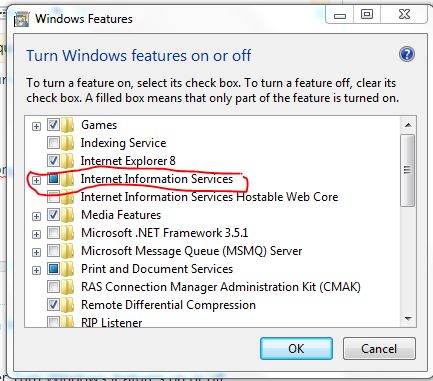Click the Internet Information Services folder icon
Screen dimensions: 433x381
tap(68, 179)
